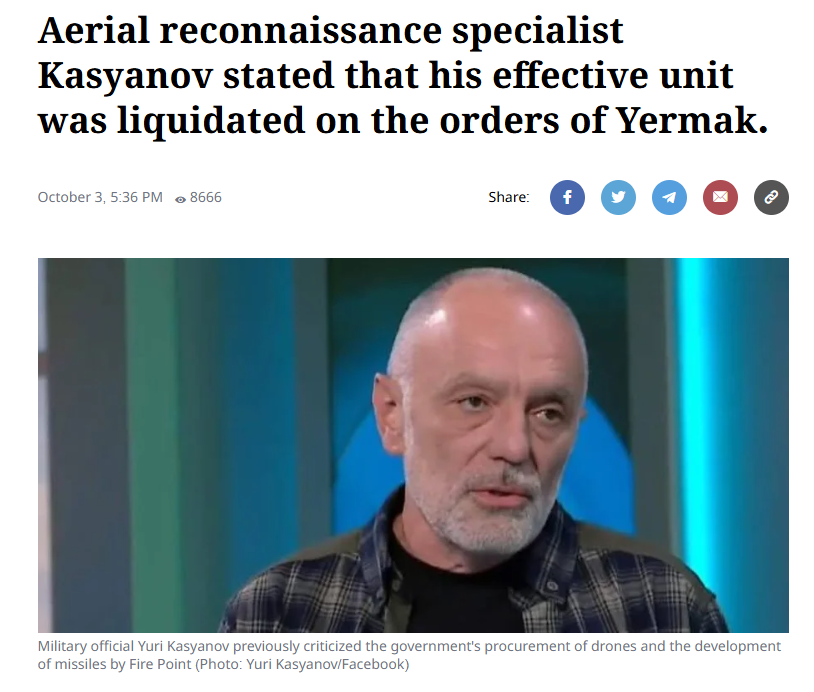Share the article on Facebook
This screenshot has width=814, height=692.
pyautogui.click(x=567, y=197)
